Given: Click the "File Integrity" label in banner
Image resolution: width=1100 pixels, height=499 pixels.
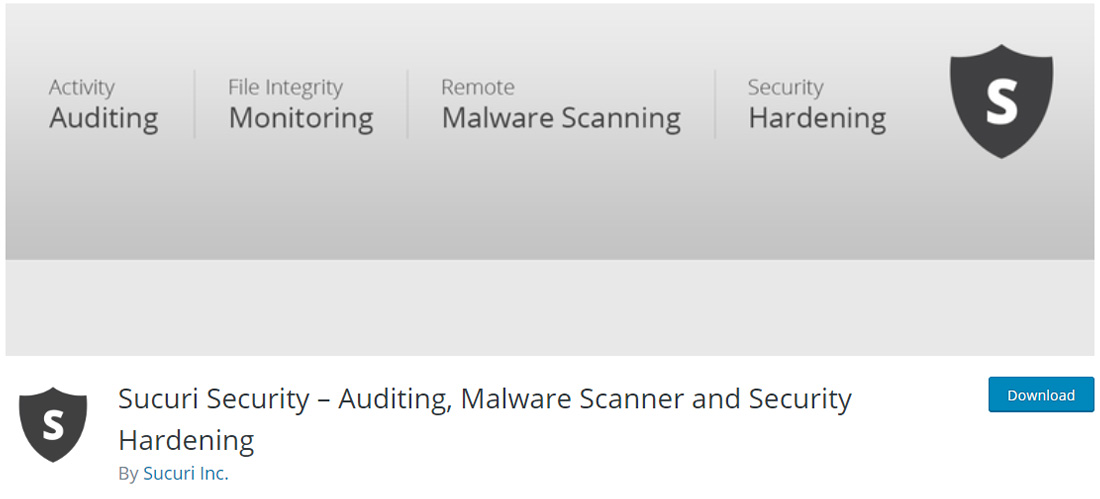Looking at the screenshot, I should 285,87.
